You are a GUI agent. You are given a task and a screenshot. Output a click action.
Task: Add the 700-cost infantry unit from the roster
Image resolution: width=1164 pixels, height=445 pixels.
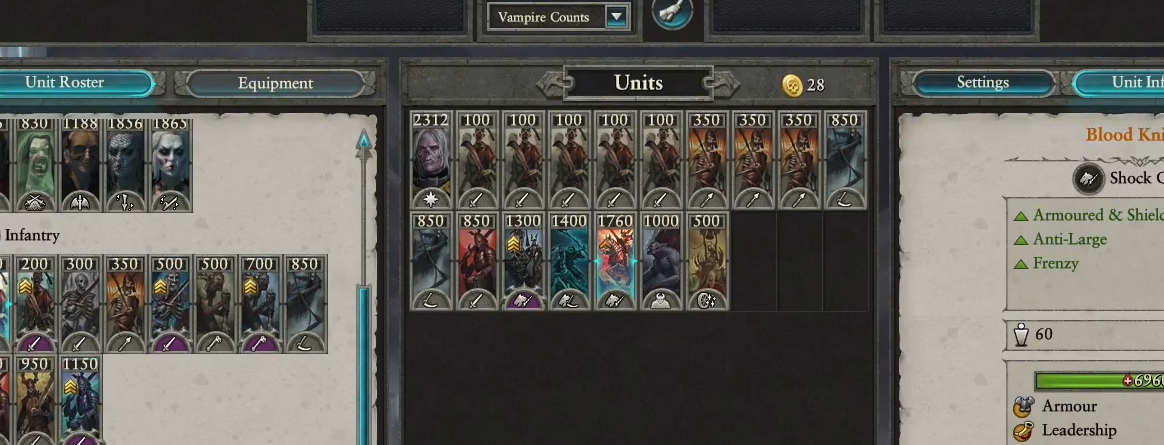pyautogui.click(x=260, y=304)
